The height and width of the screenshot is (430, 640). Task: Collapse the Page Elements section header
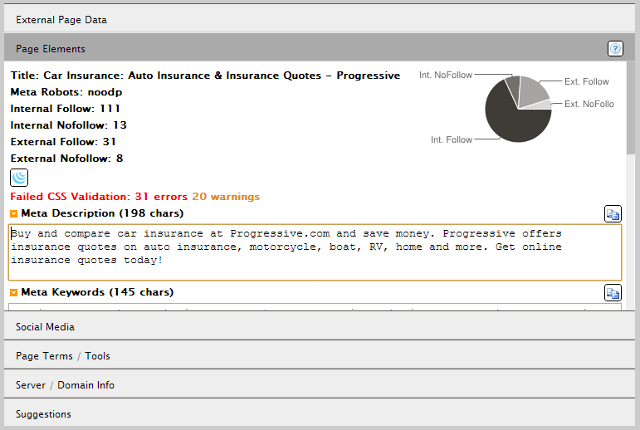tap(319, 48)
